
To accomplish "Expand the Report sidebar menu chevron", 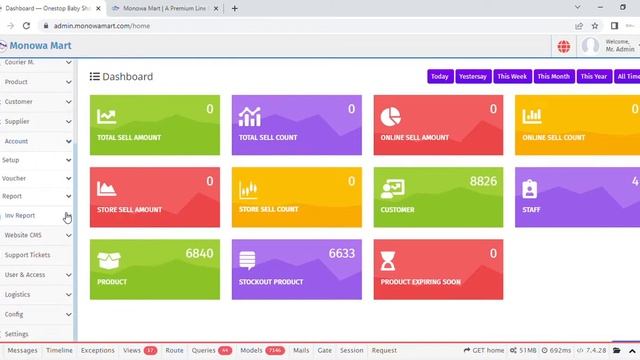I will point(68,196).
